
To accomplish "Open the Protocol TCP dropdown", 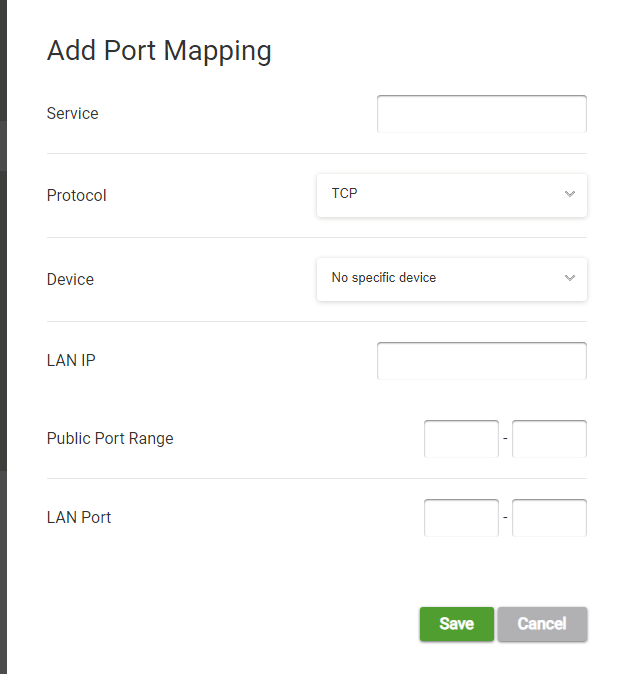I will (452, 195).
